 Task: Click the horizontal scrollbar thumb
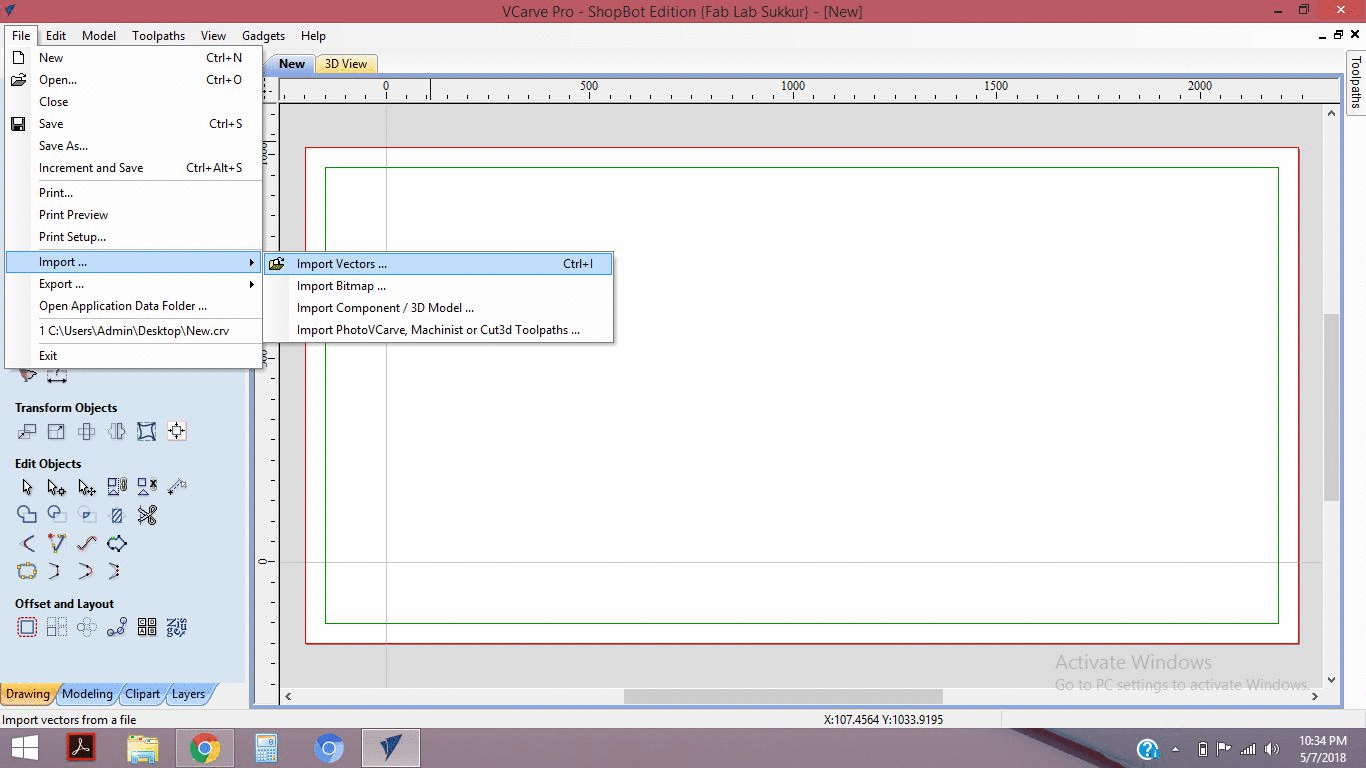click(783, 696)
